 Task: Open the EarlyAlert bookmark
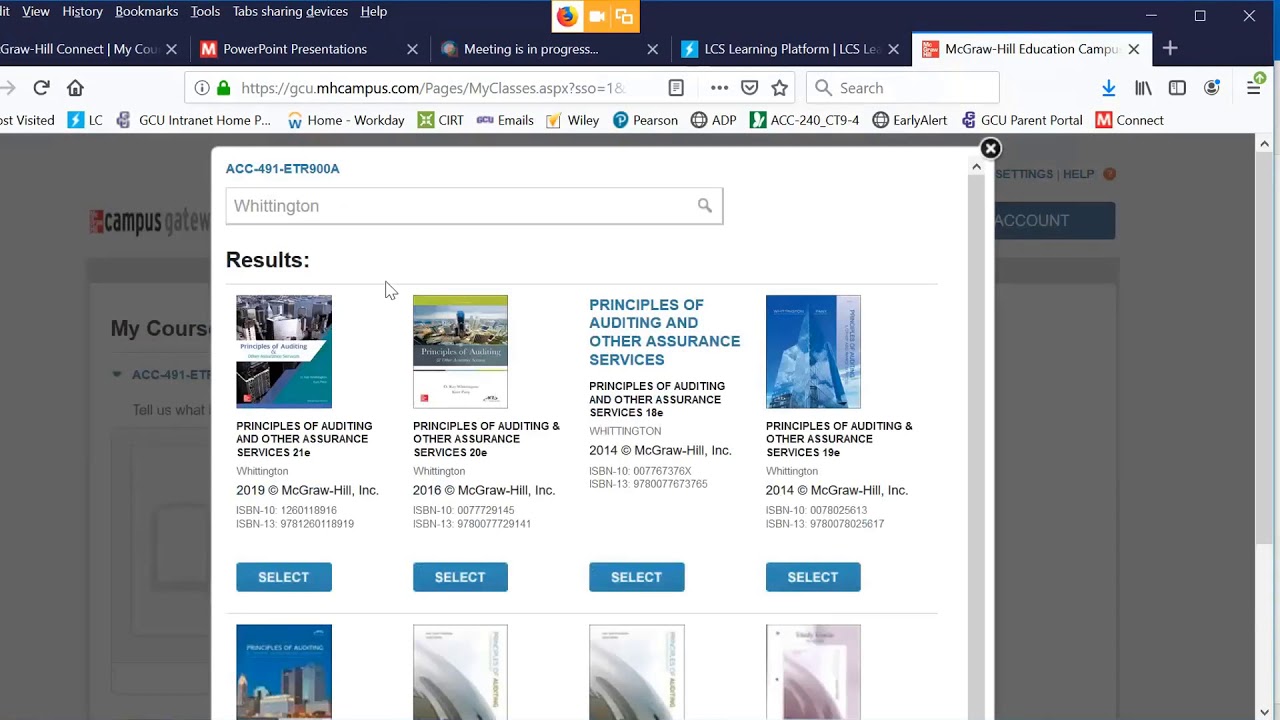pyautogui.click(x=910, y=120)
